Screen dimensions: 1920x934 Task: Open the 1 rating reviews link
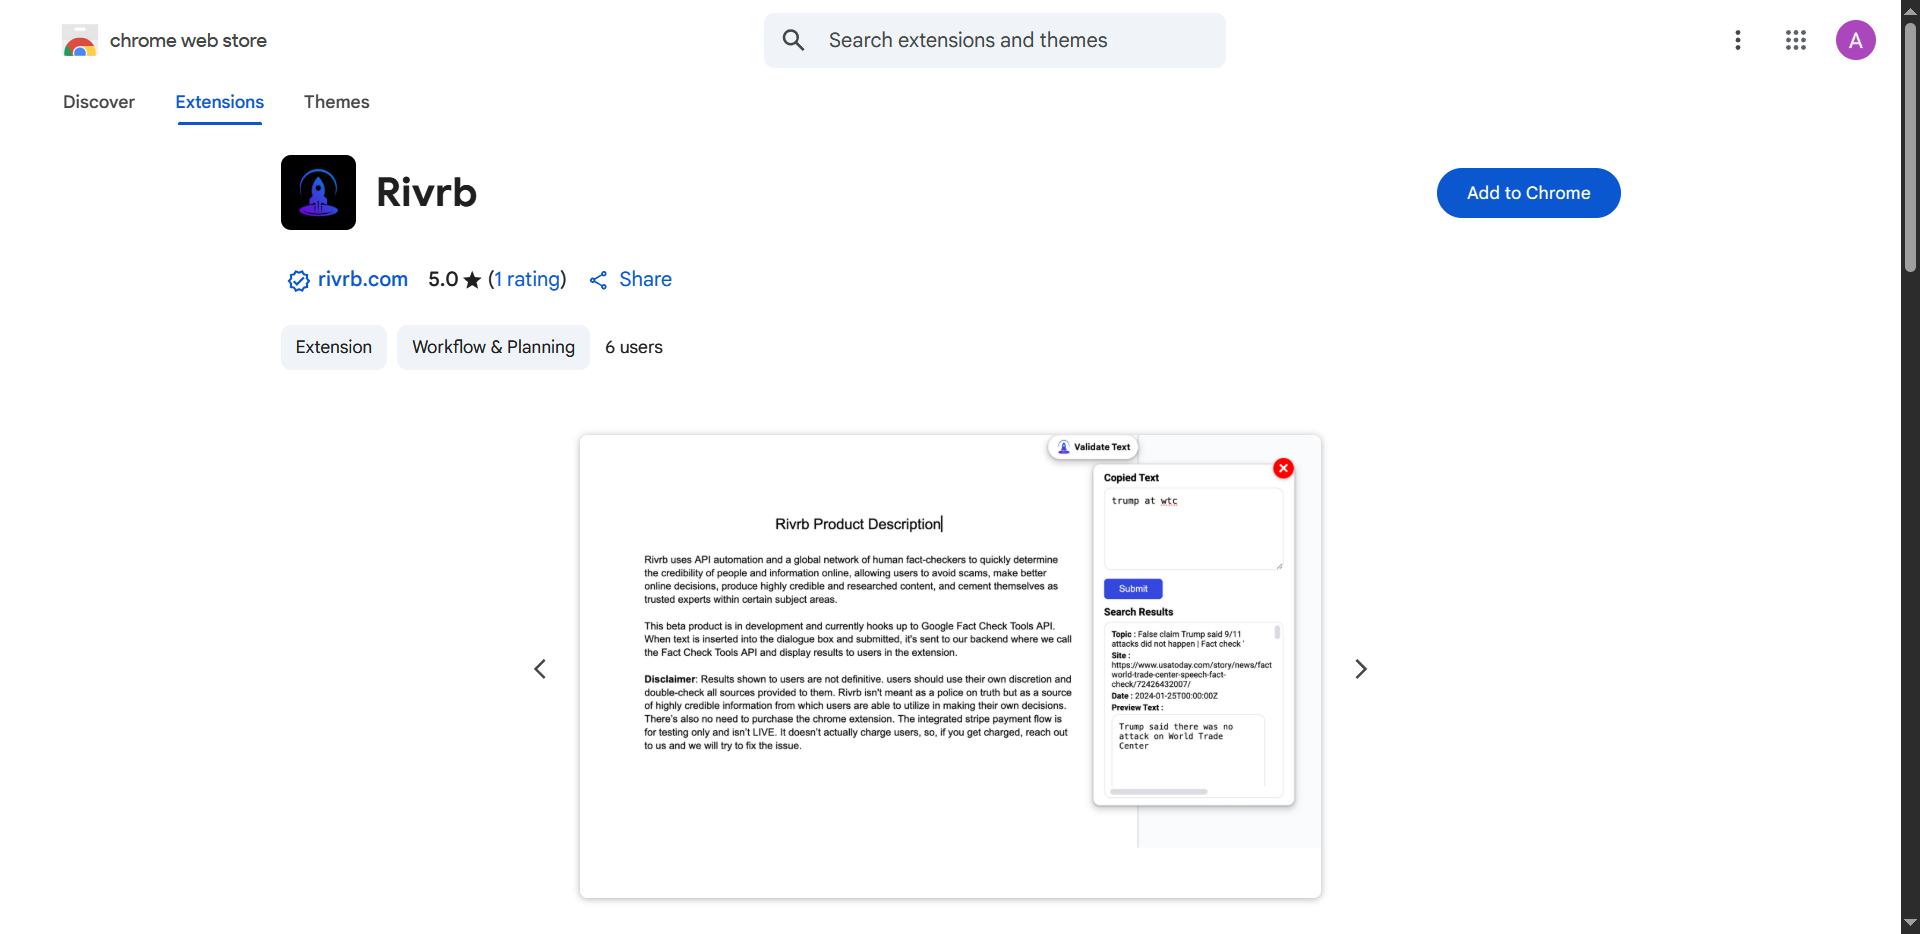click(527, 279)
